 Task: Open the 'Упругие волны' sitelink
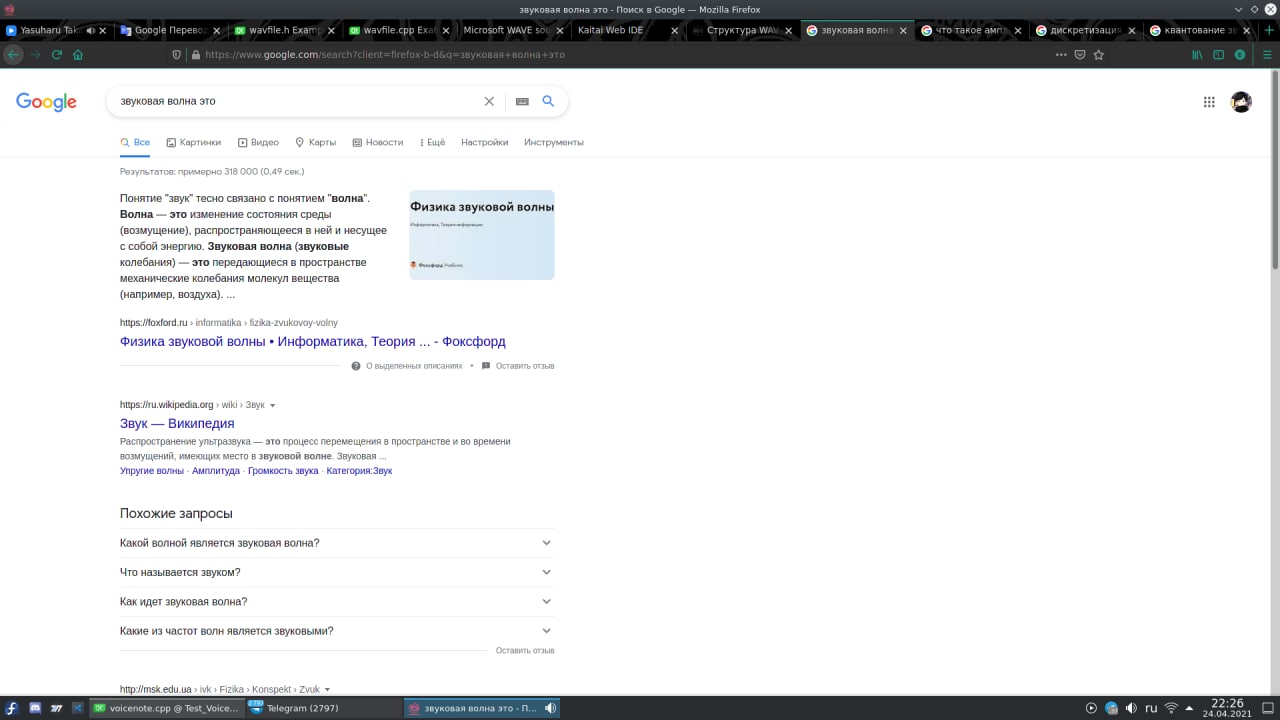coord(152,471)
